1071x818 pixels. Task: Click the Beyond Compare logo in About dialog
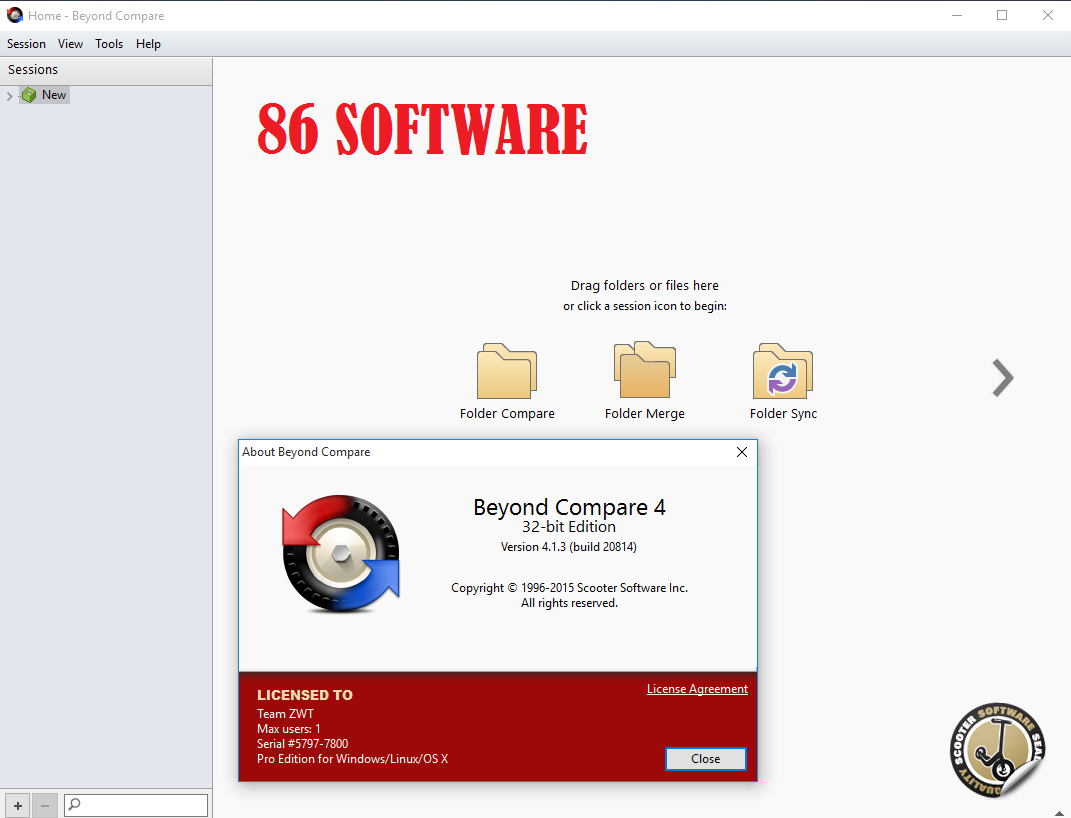pos(341,553)
